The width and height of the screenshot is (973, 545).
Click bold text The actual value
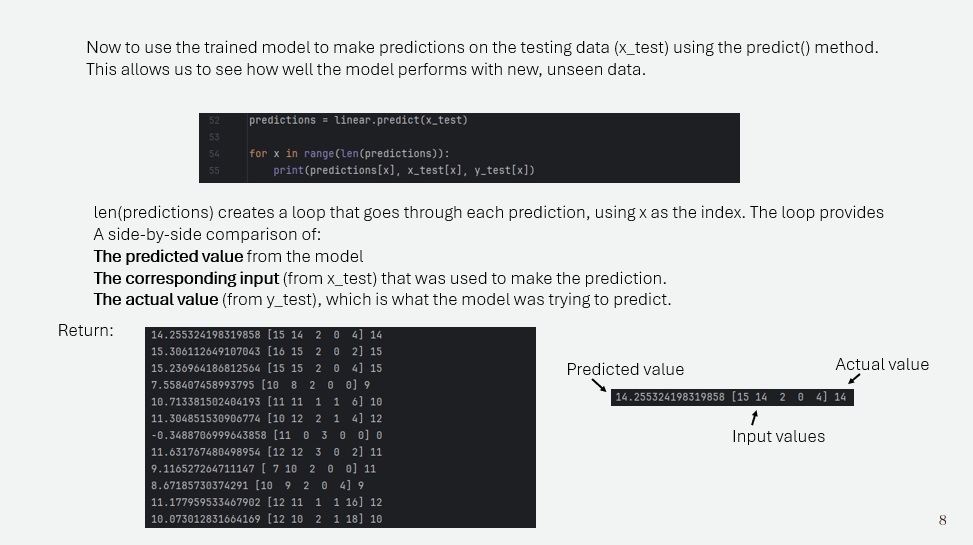(x=156, y=299)
